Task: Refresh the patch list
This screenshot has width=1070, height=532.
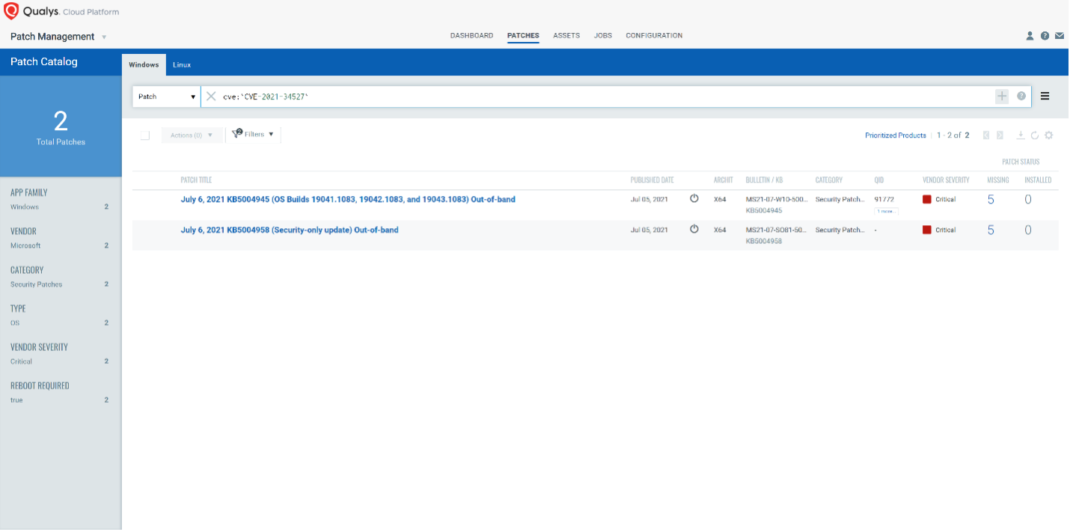Action: click(x=1035, y=135)
